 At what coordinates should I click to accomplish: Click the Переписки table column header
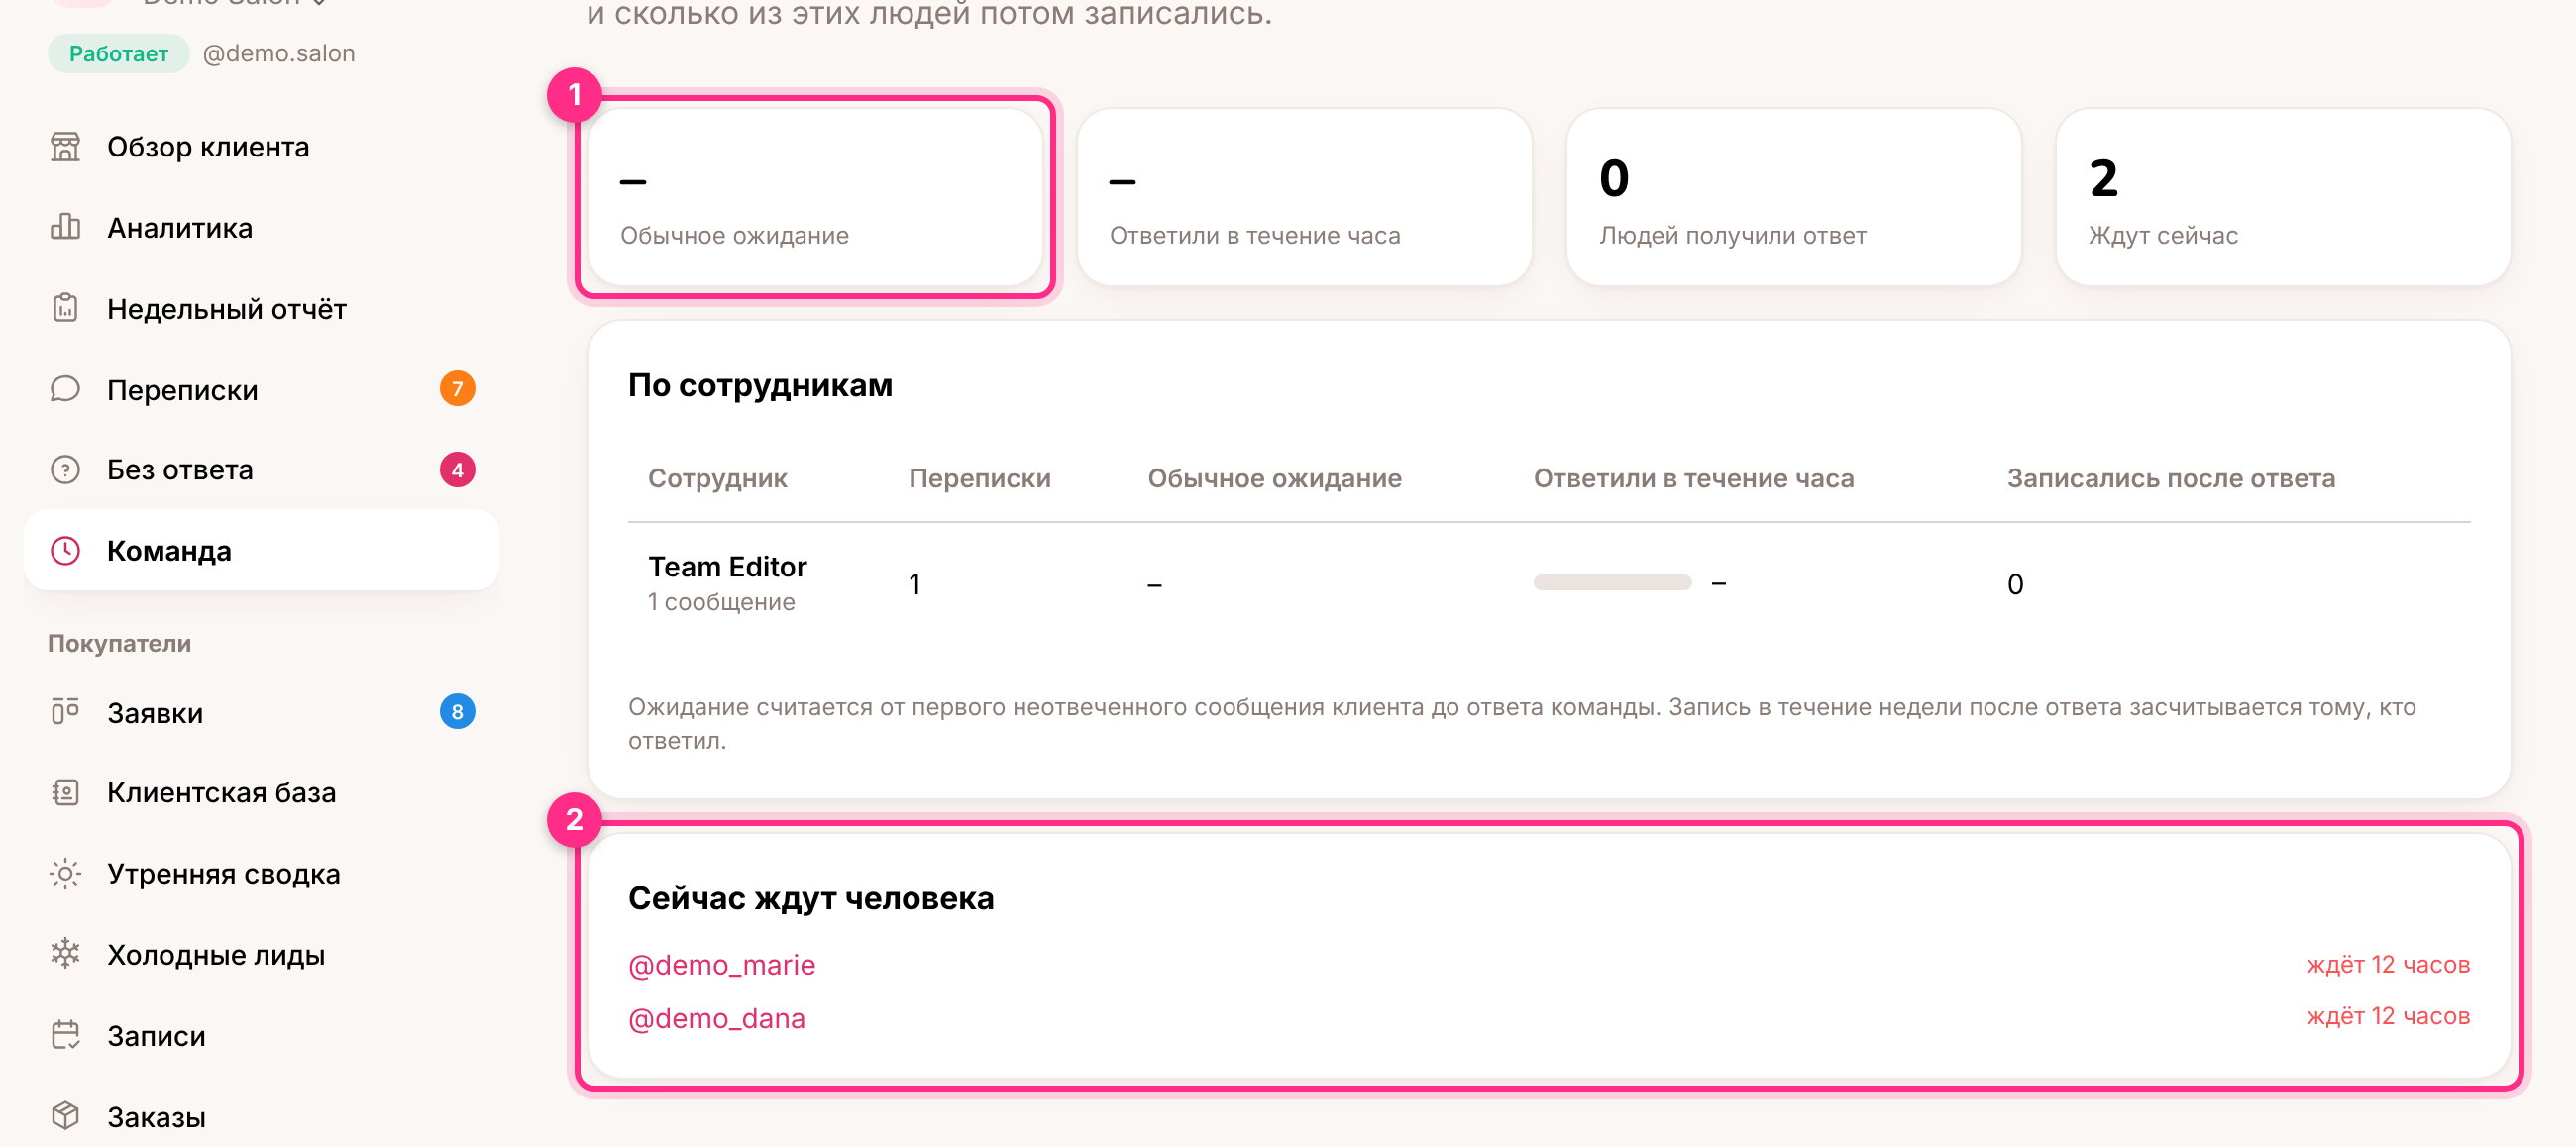(979, 478)
